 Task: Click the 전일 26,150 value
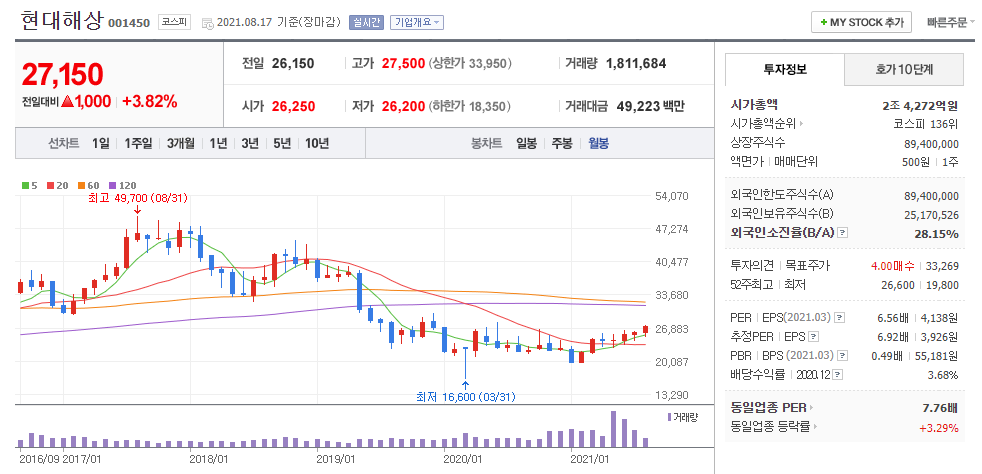293,63
